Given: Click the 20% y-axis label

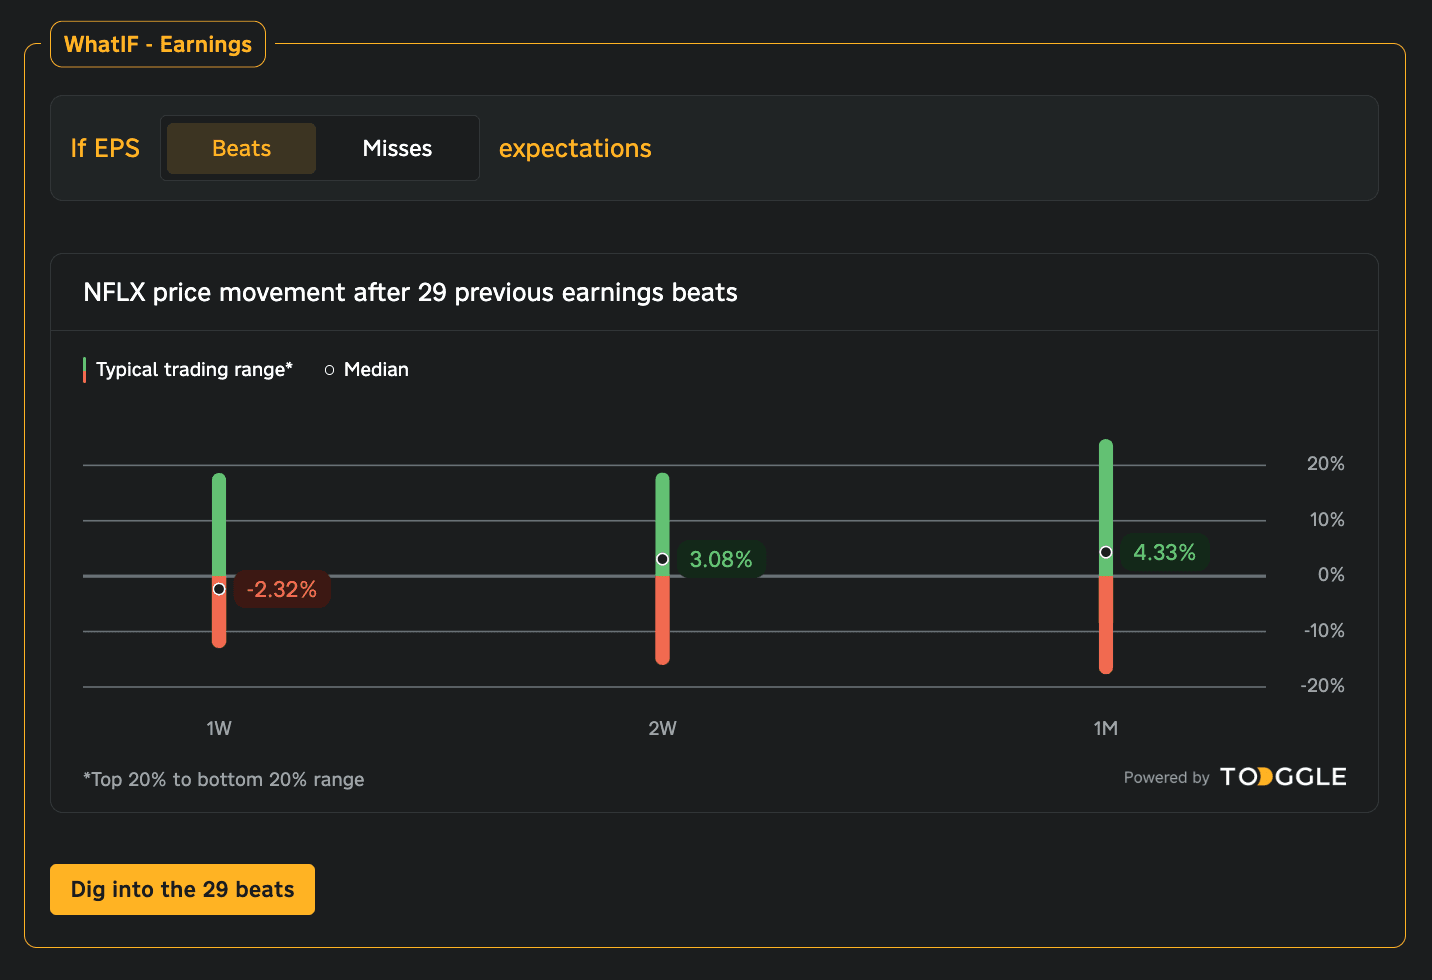Looking at the screenshot, I should pos(1326,463).
